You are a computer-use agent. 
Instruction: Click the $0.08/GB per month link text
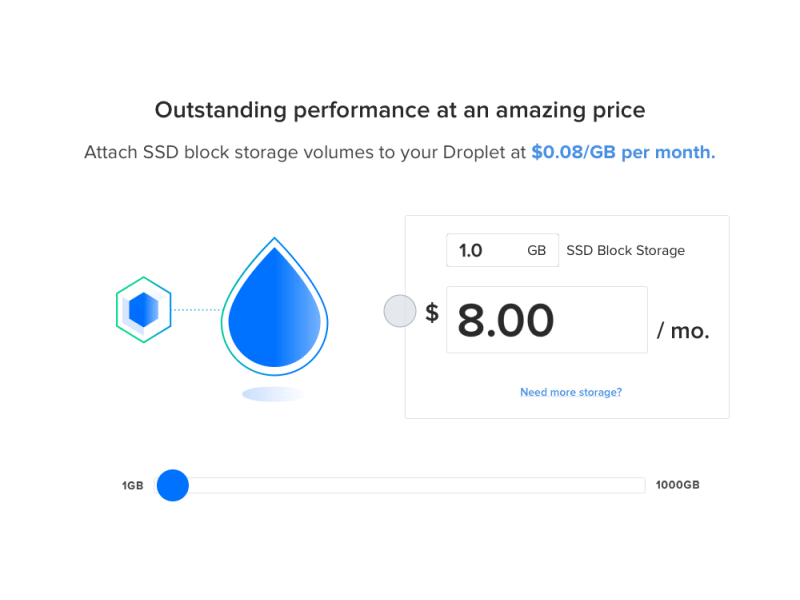pos(623,152)
